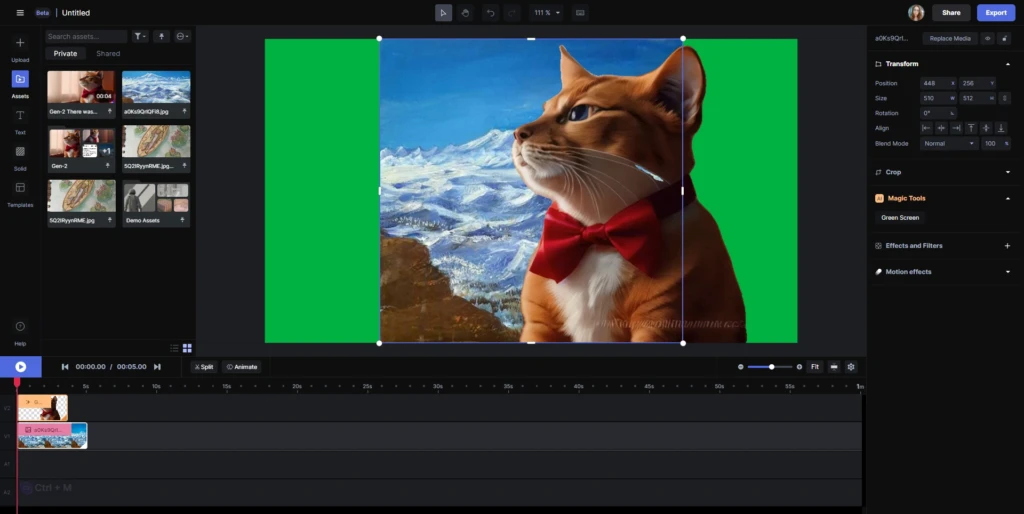
Task: Switch to the Private tab
Action: [65, 54]
